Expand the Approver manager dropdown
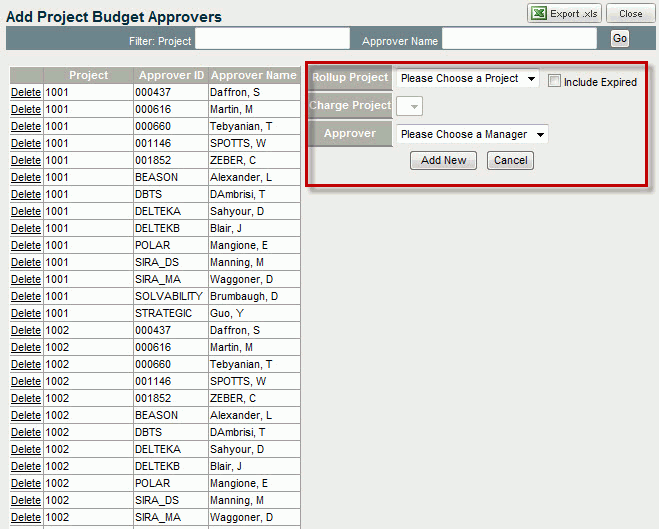This screenshot has height=529, width=659. coord(472,134)
